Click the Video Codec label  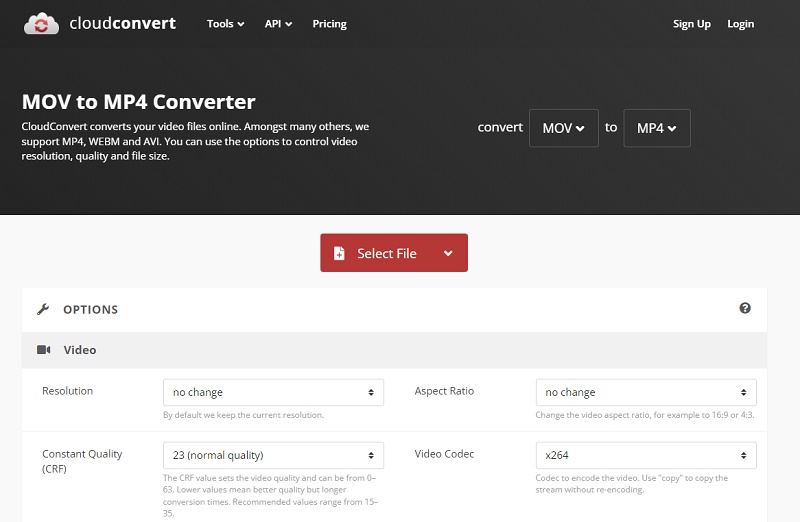[444, 454]
